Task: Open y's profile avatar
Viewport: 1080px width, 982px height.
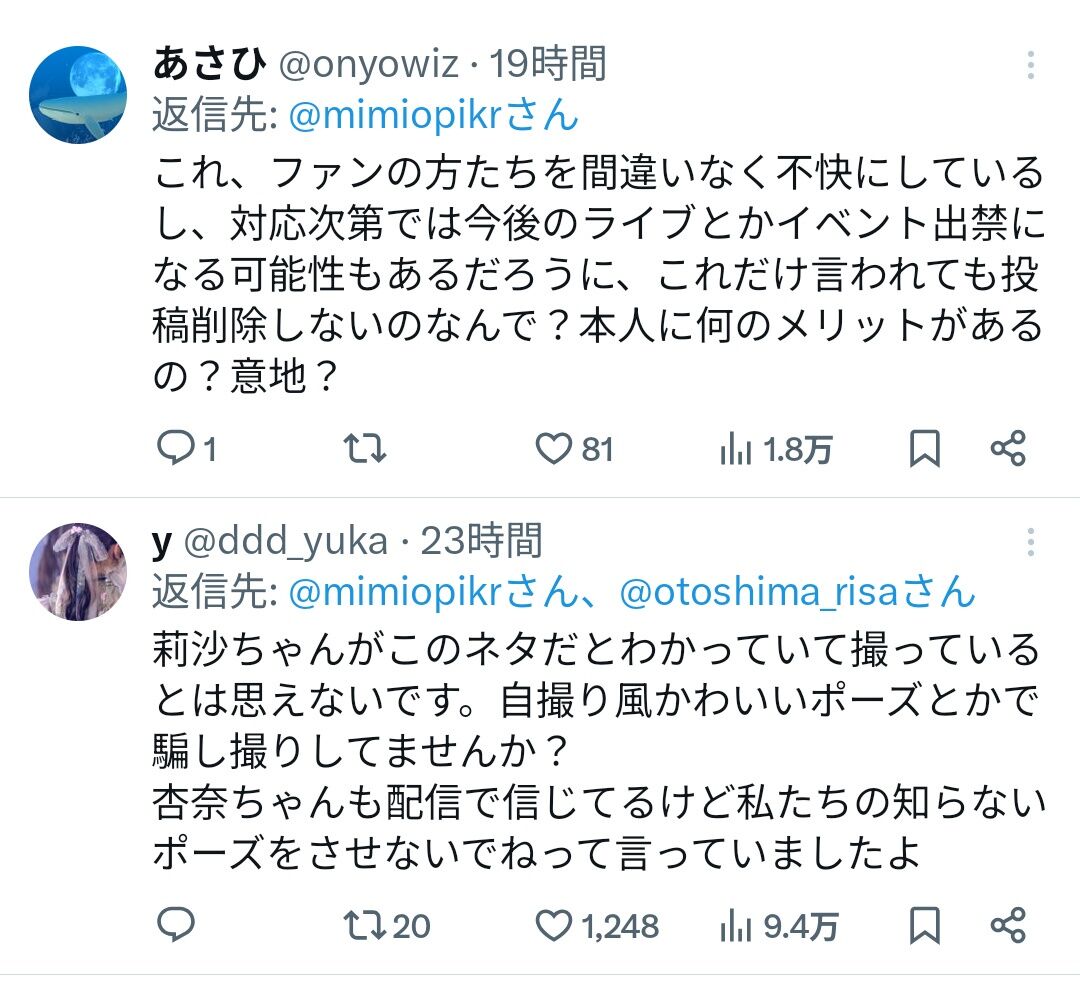Action: [x=78, y=571]
